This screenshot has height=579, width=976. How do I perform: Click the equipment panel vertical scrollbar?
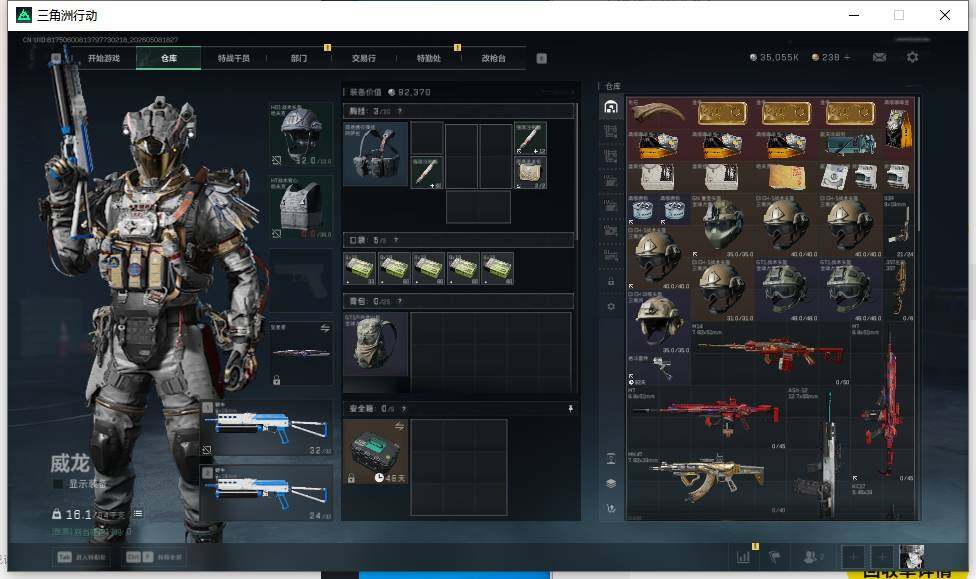click(577, 172)
